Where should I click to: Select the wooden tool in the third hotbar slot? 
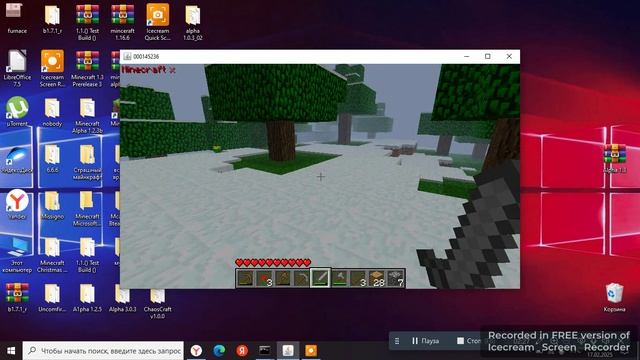[283, 278]
